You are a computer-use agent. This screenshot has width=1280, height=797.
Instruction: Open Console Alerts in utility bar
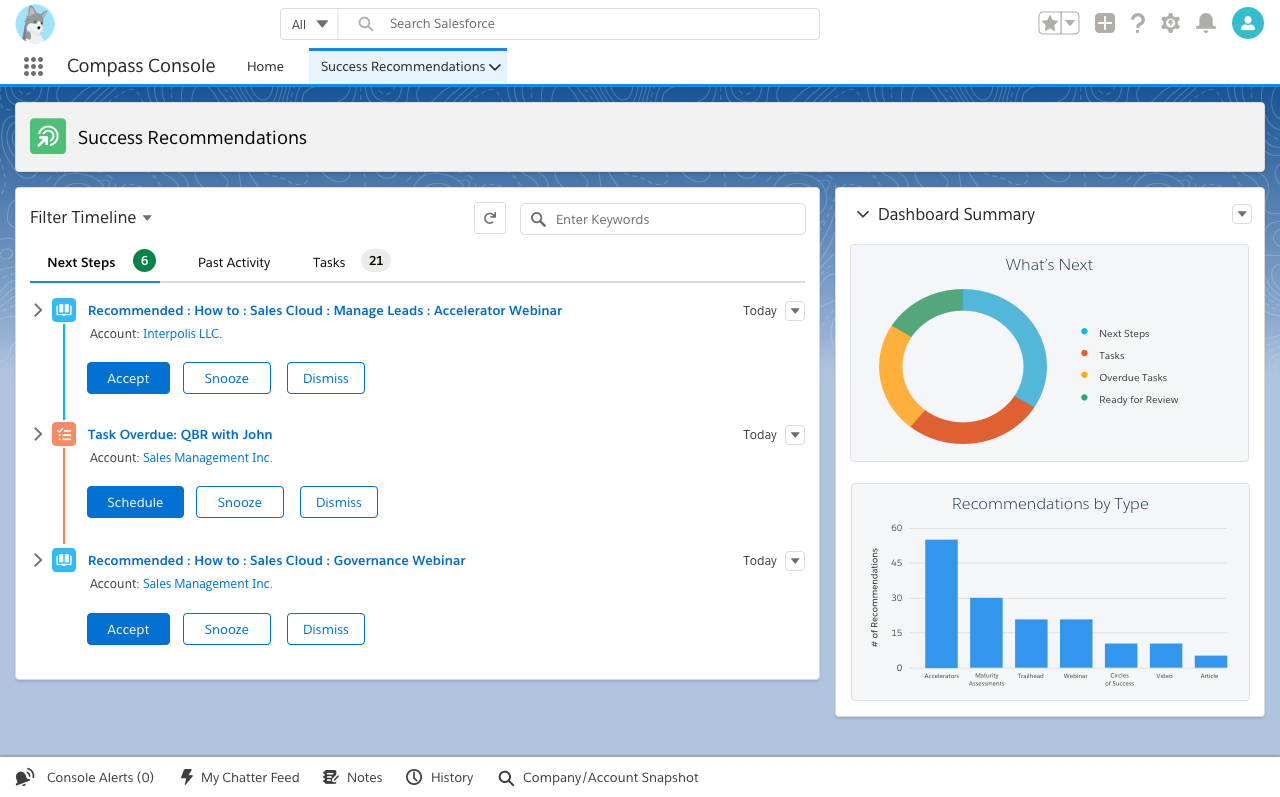tap(85, 777)
